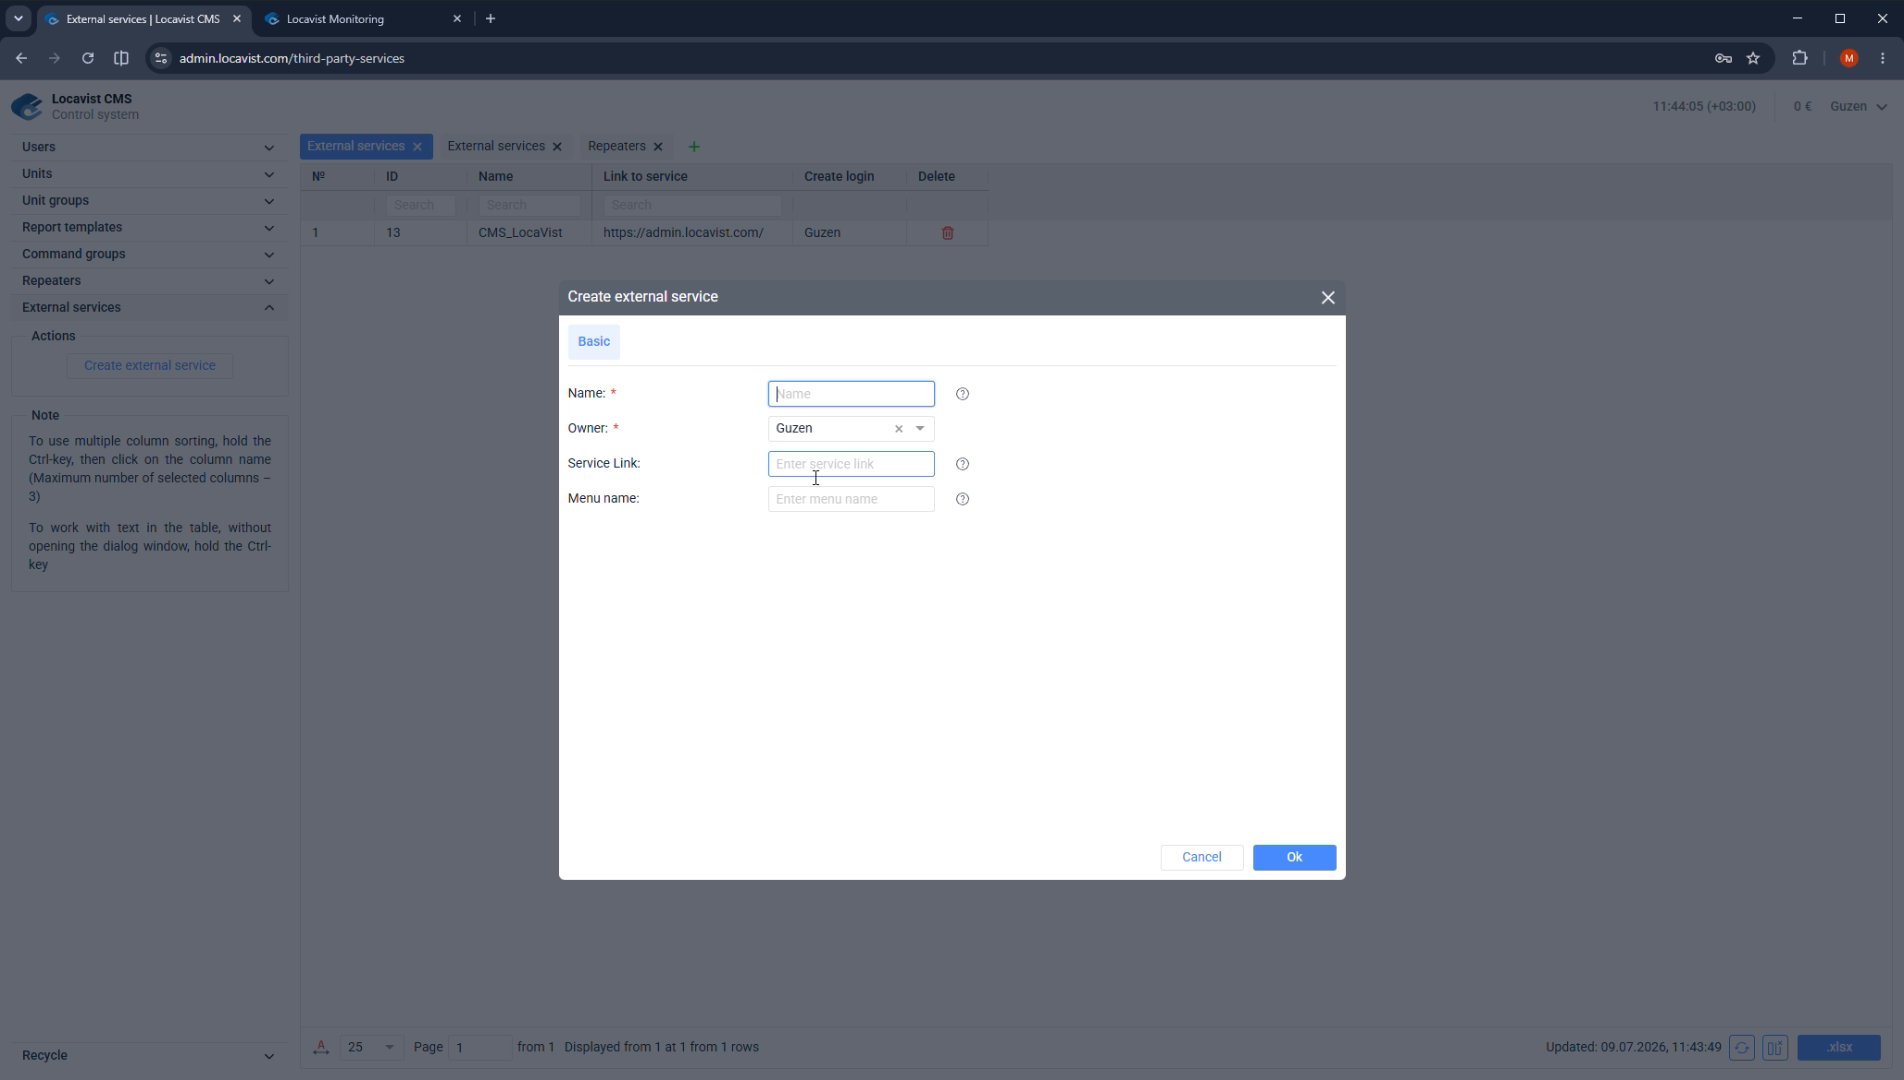Expand the Repeaters sidebar section
The image size is (1904, 1080).
coord(149,281)
